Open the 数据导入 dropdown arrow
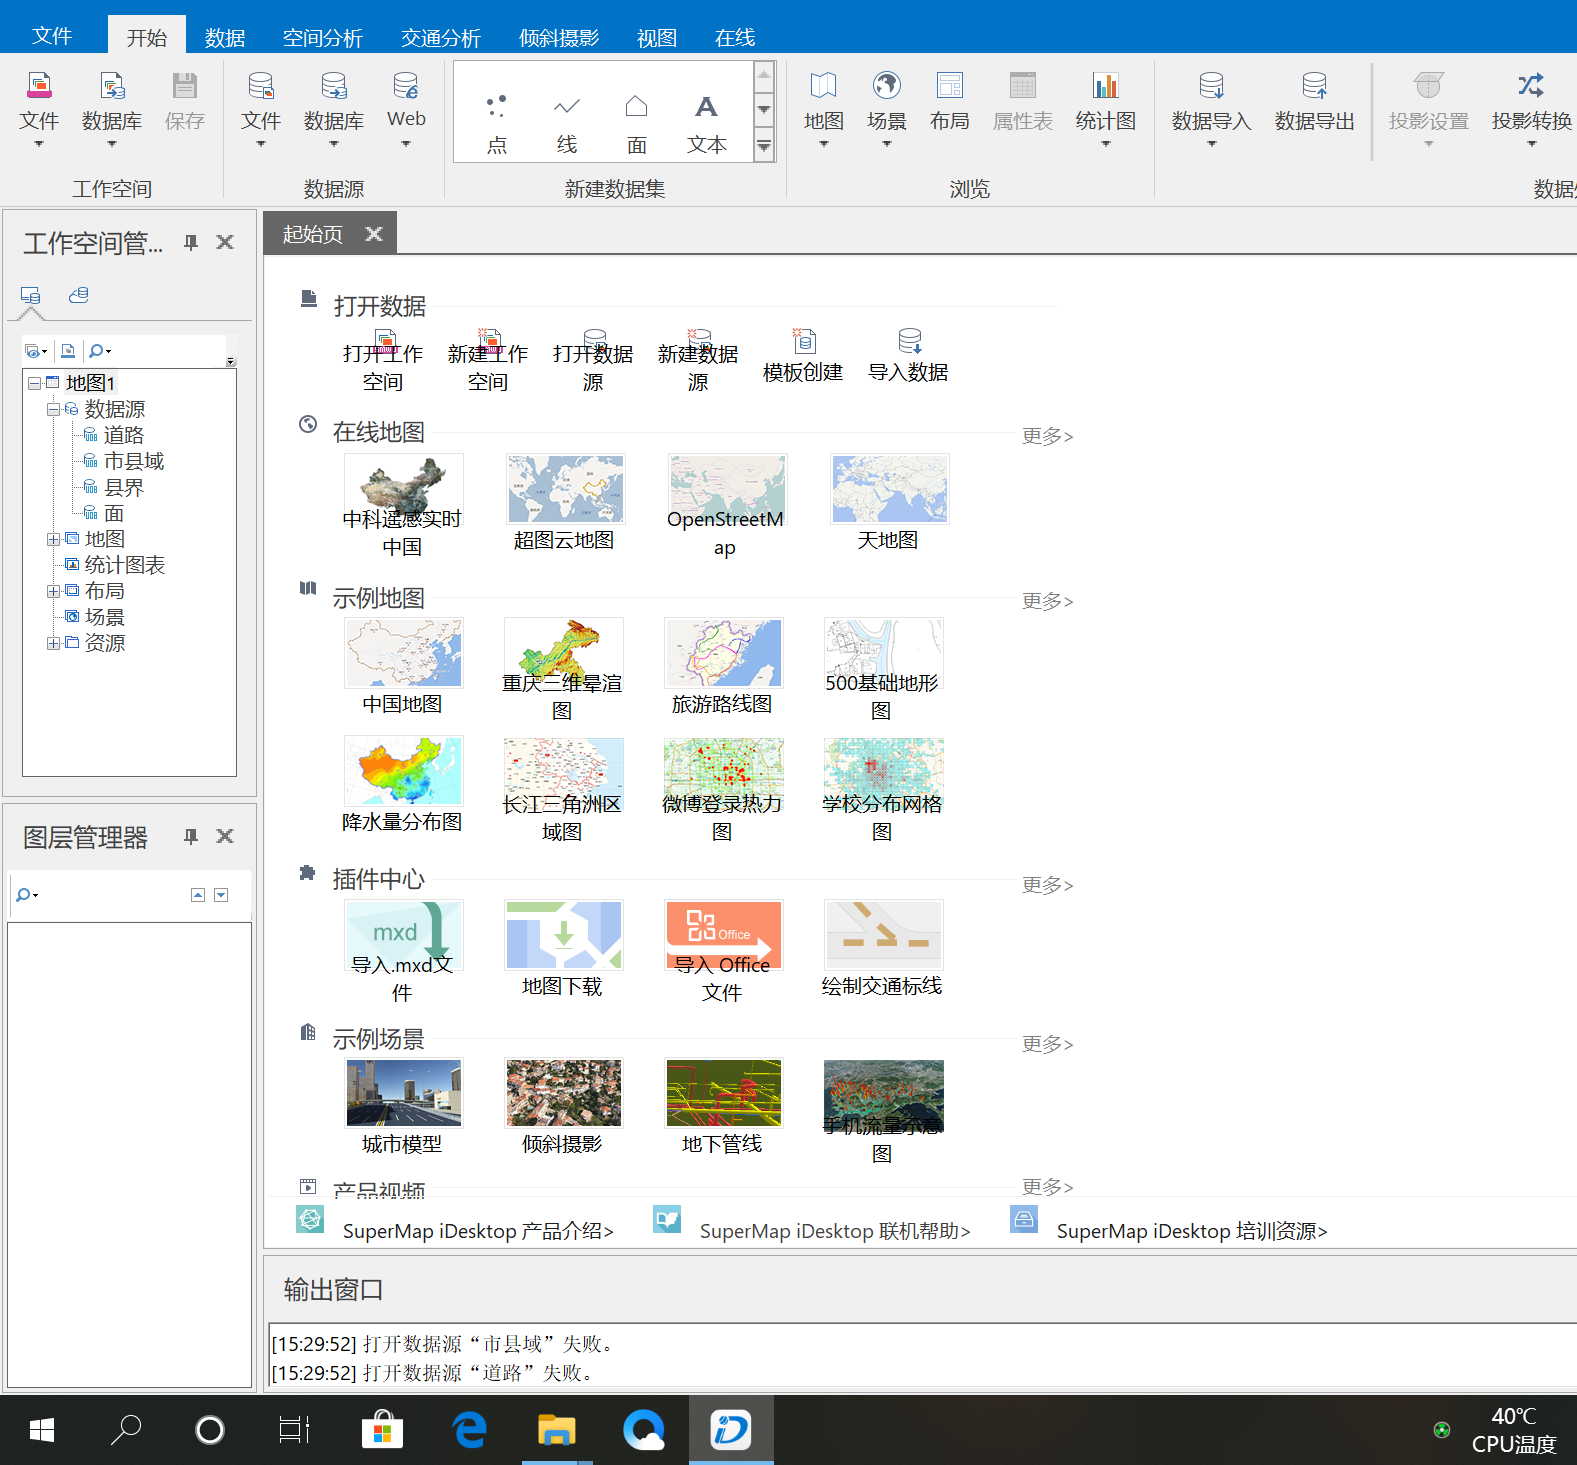The height and width of the screenshot is (1465, 1577). 1211,144
